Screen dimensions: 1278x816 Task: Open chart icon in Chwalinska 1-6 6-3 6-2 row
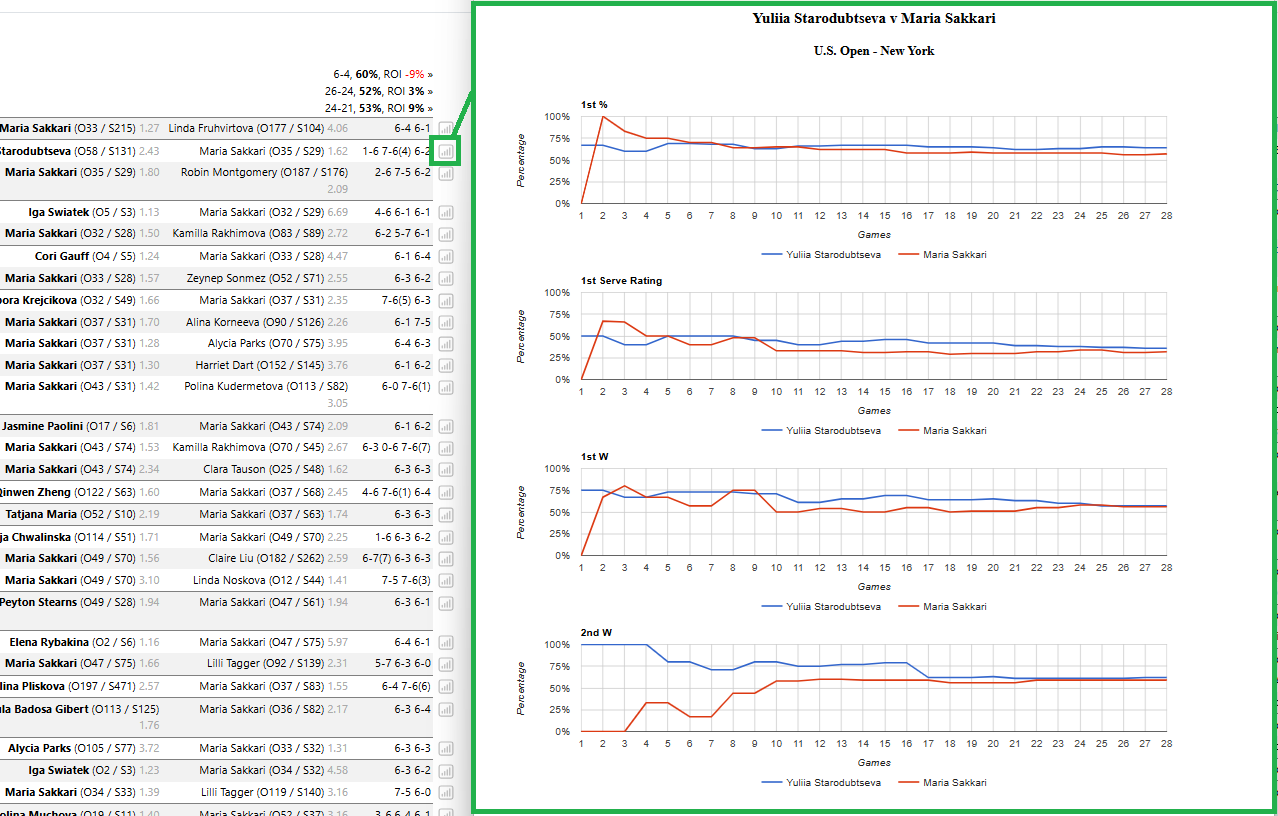[445, 538]
